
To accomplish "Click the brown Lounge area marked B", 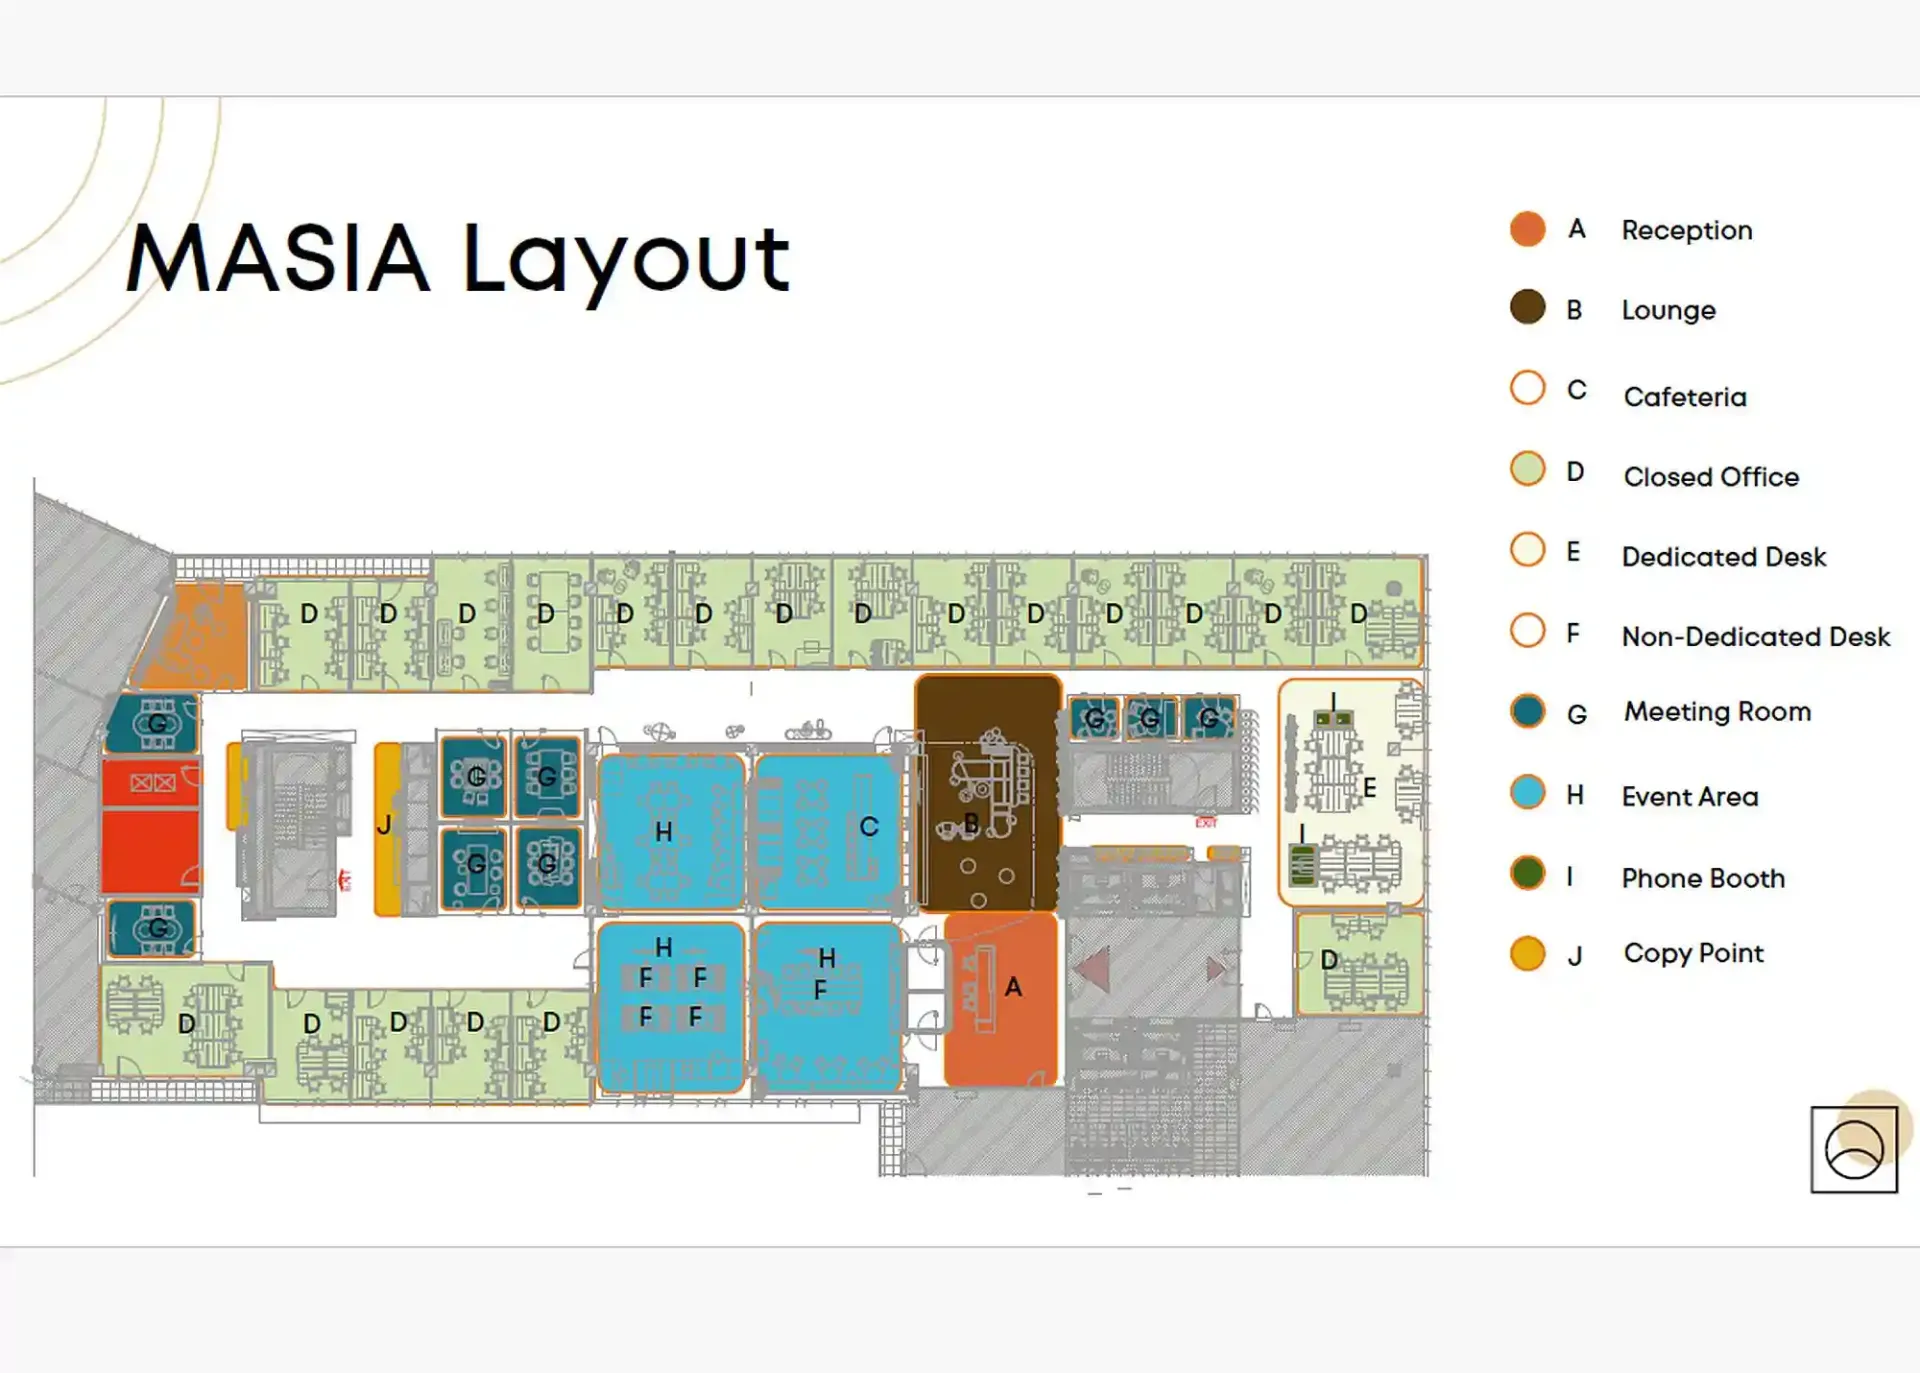I will pos(988,793).
